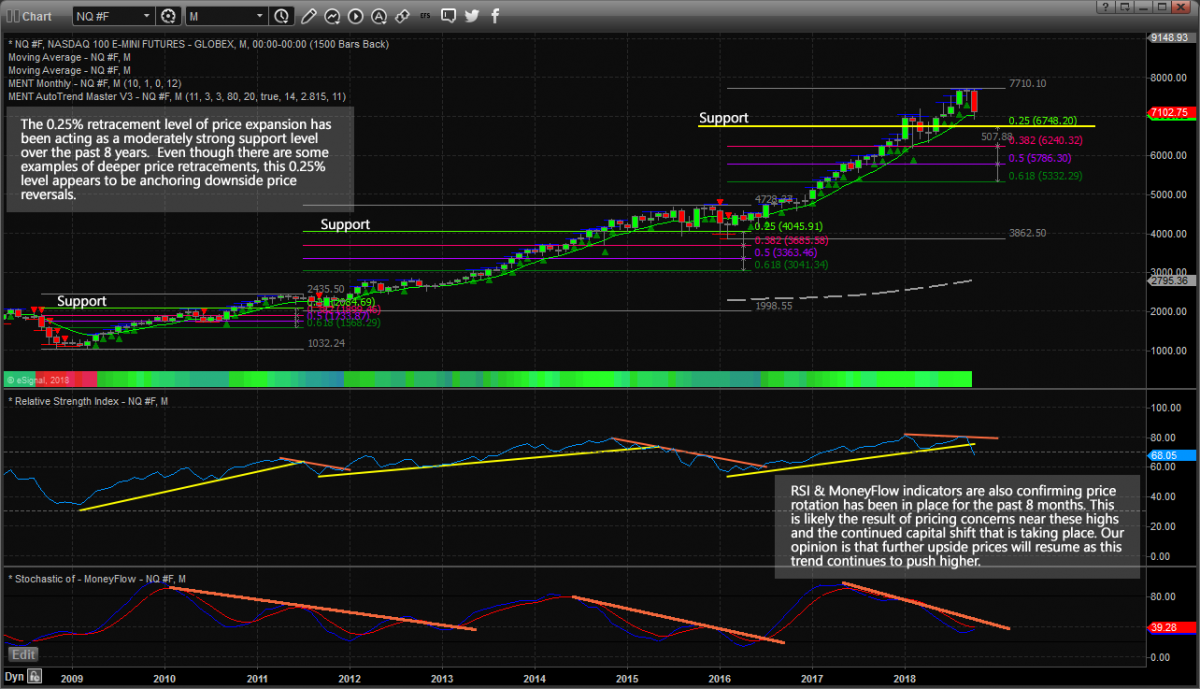This screenshot has height=689, width=1200.
Task: Open the symbol settings gear icon
Action: [168, 16]
